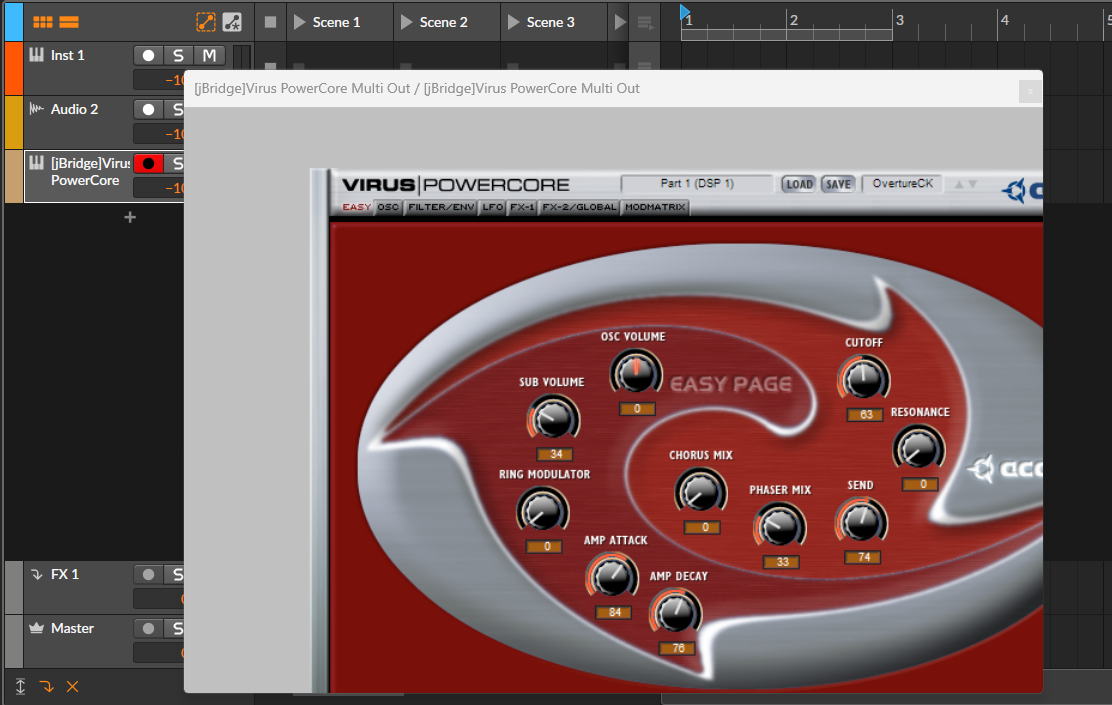Mute the Inst 1 track
The height and width of the screenshot is (705, 1112).
209,55
